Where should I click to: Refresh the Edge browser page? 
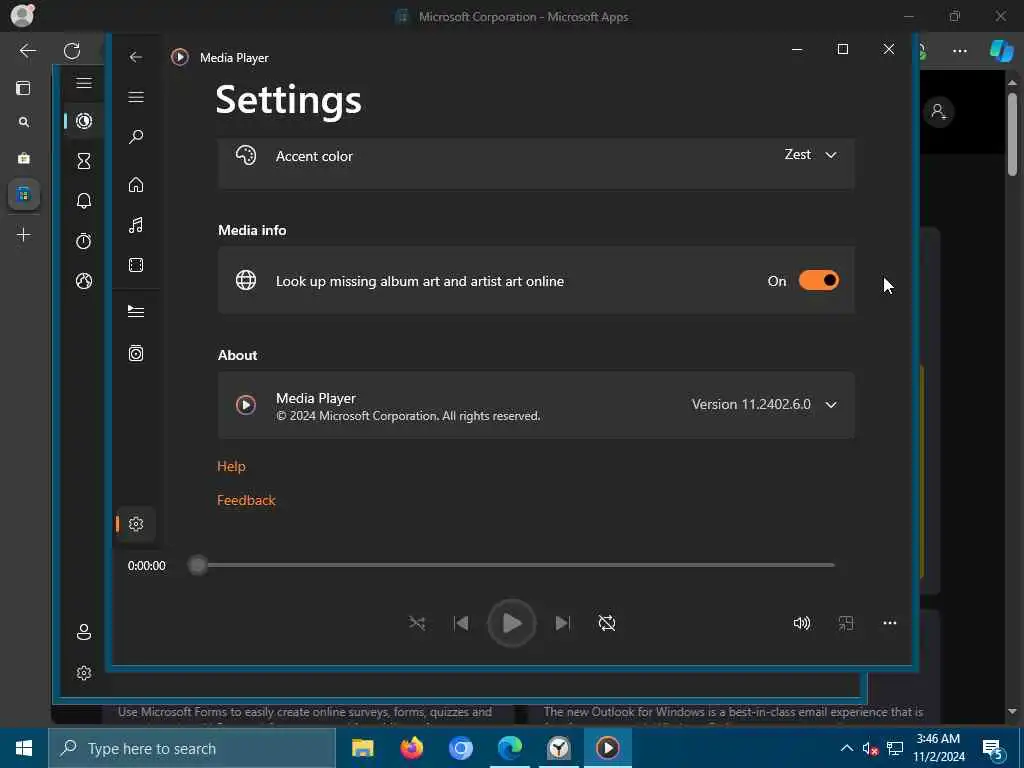[72, 51]
